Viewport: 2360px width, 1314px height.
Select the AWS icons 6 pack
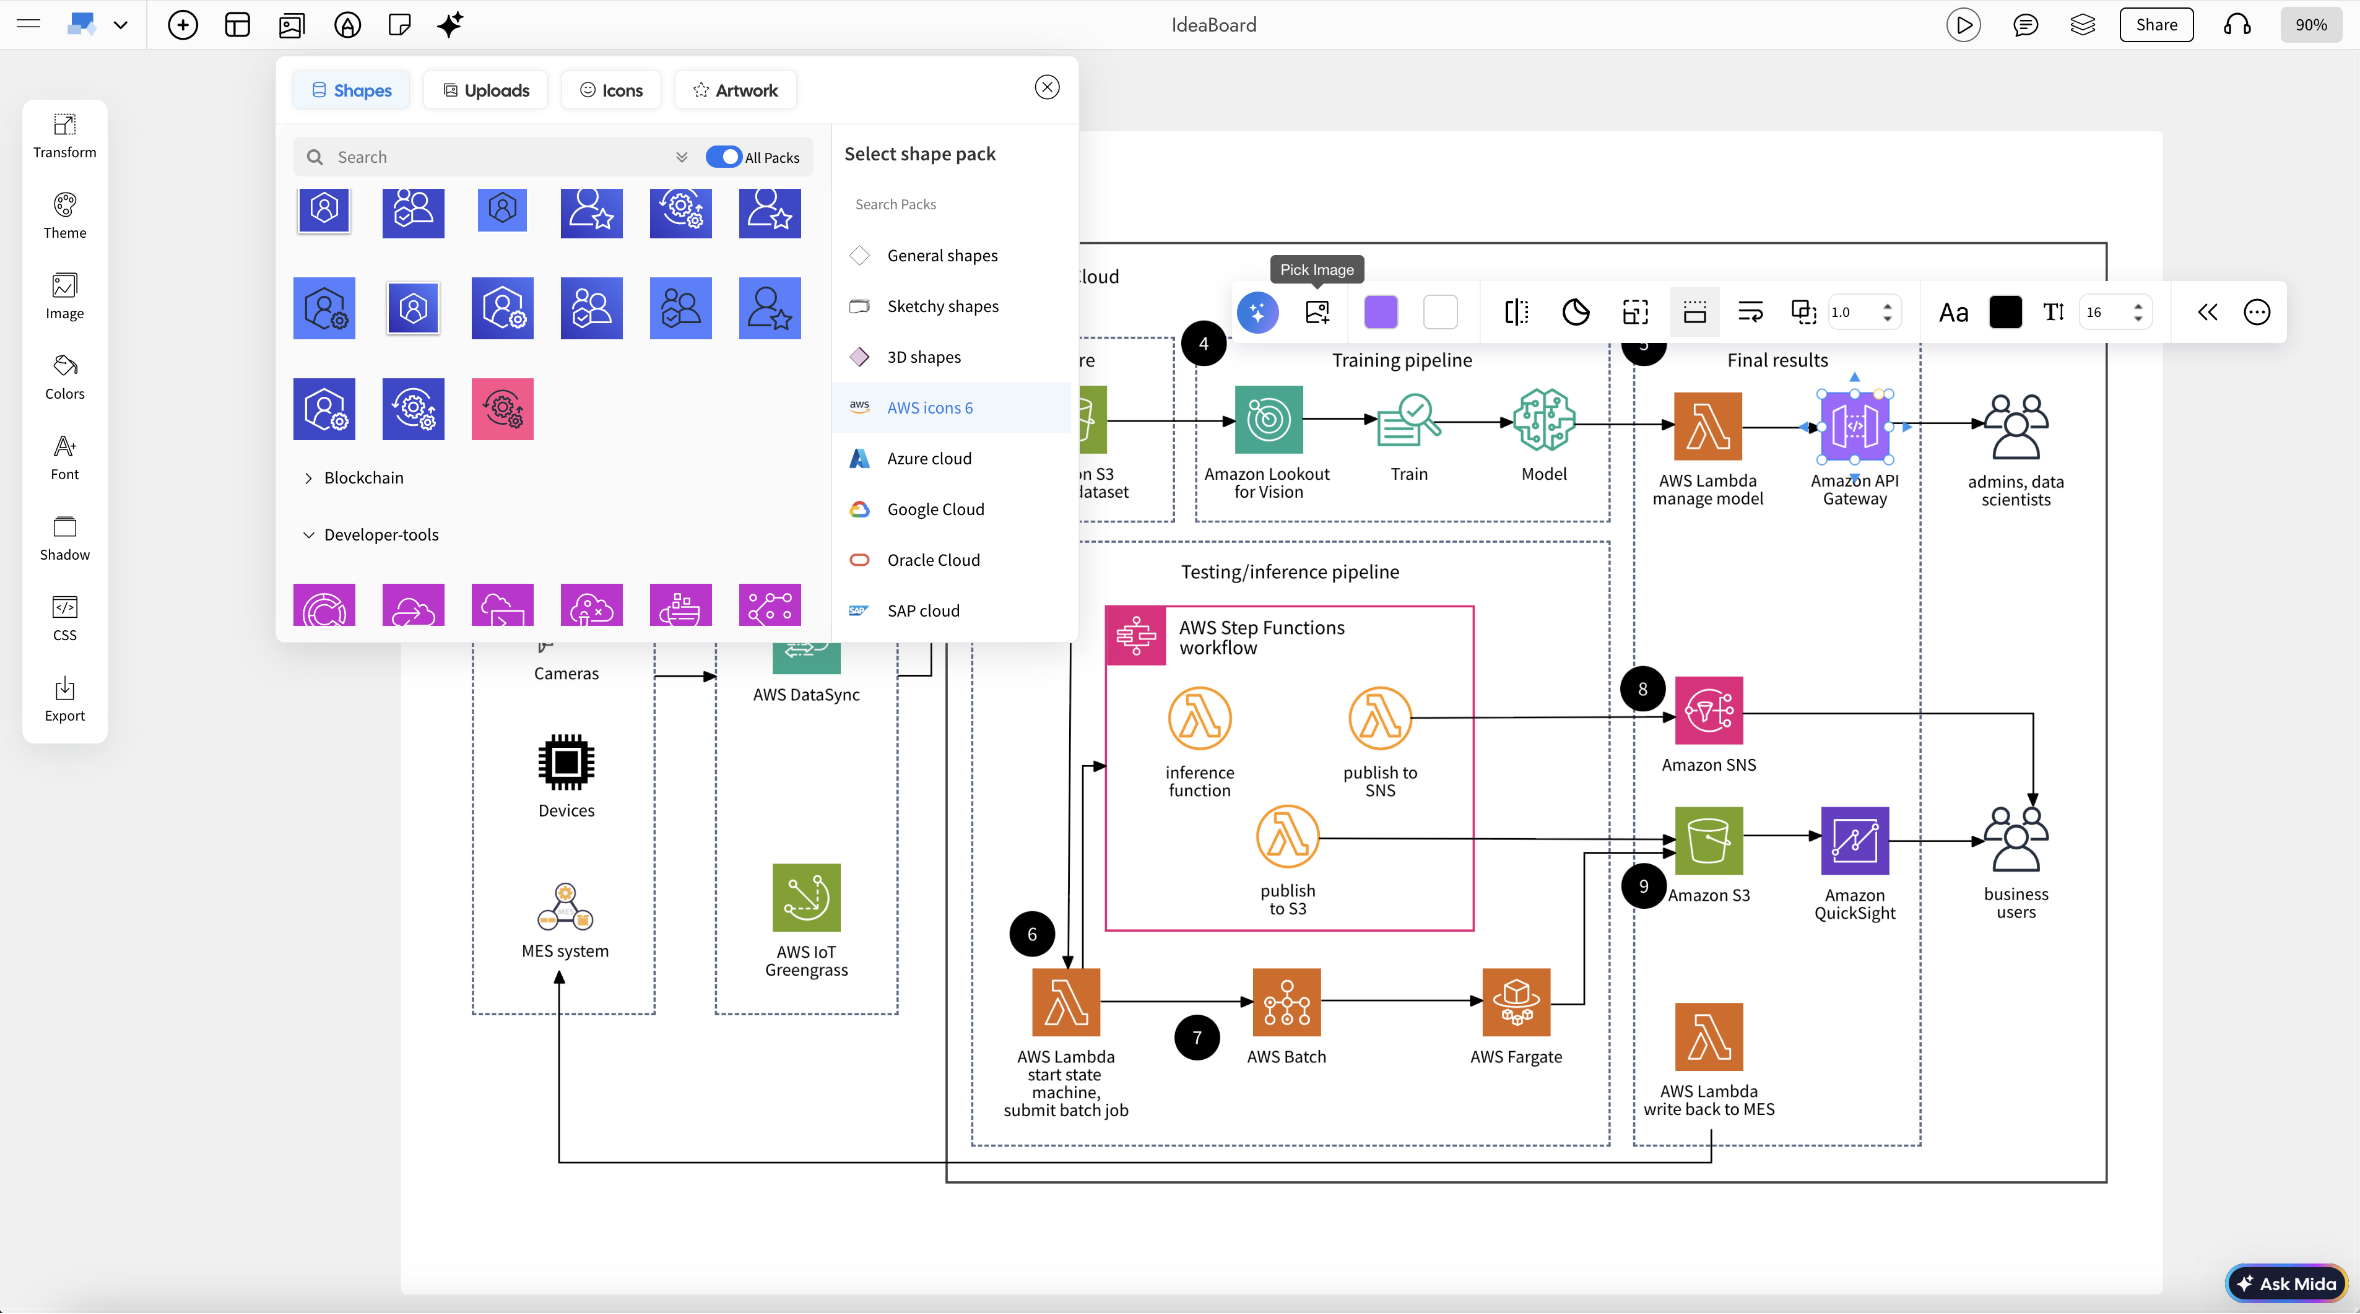pyautogui.click(x=951, y=408)
